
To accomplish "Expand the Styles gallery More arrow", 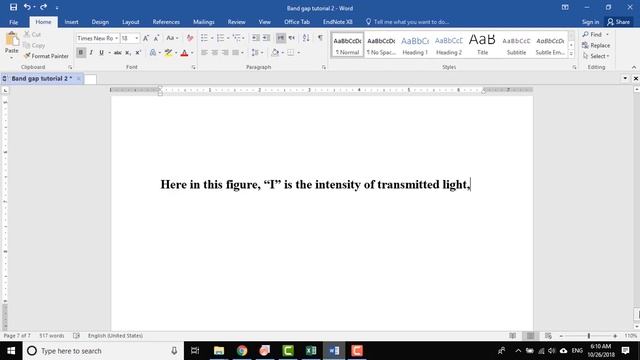I will [571, 53].
